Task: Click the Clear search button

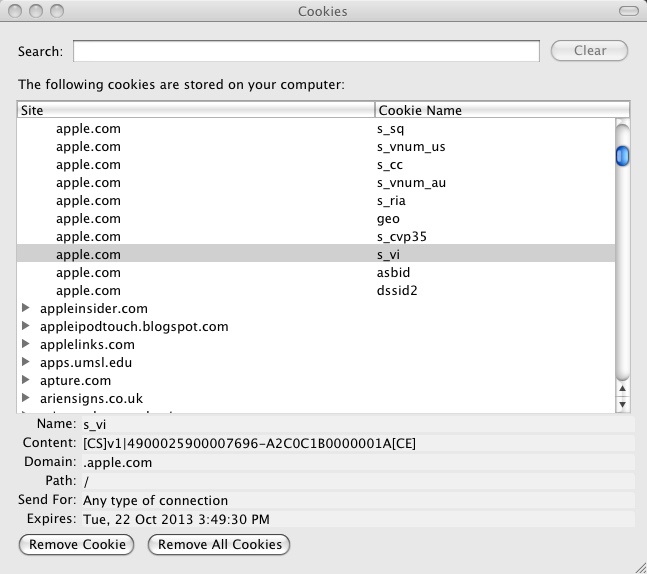Action: [x=588, y=51]
